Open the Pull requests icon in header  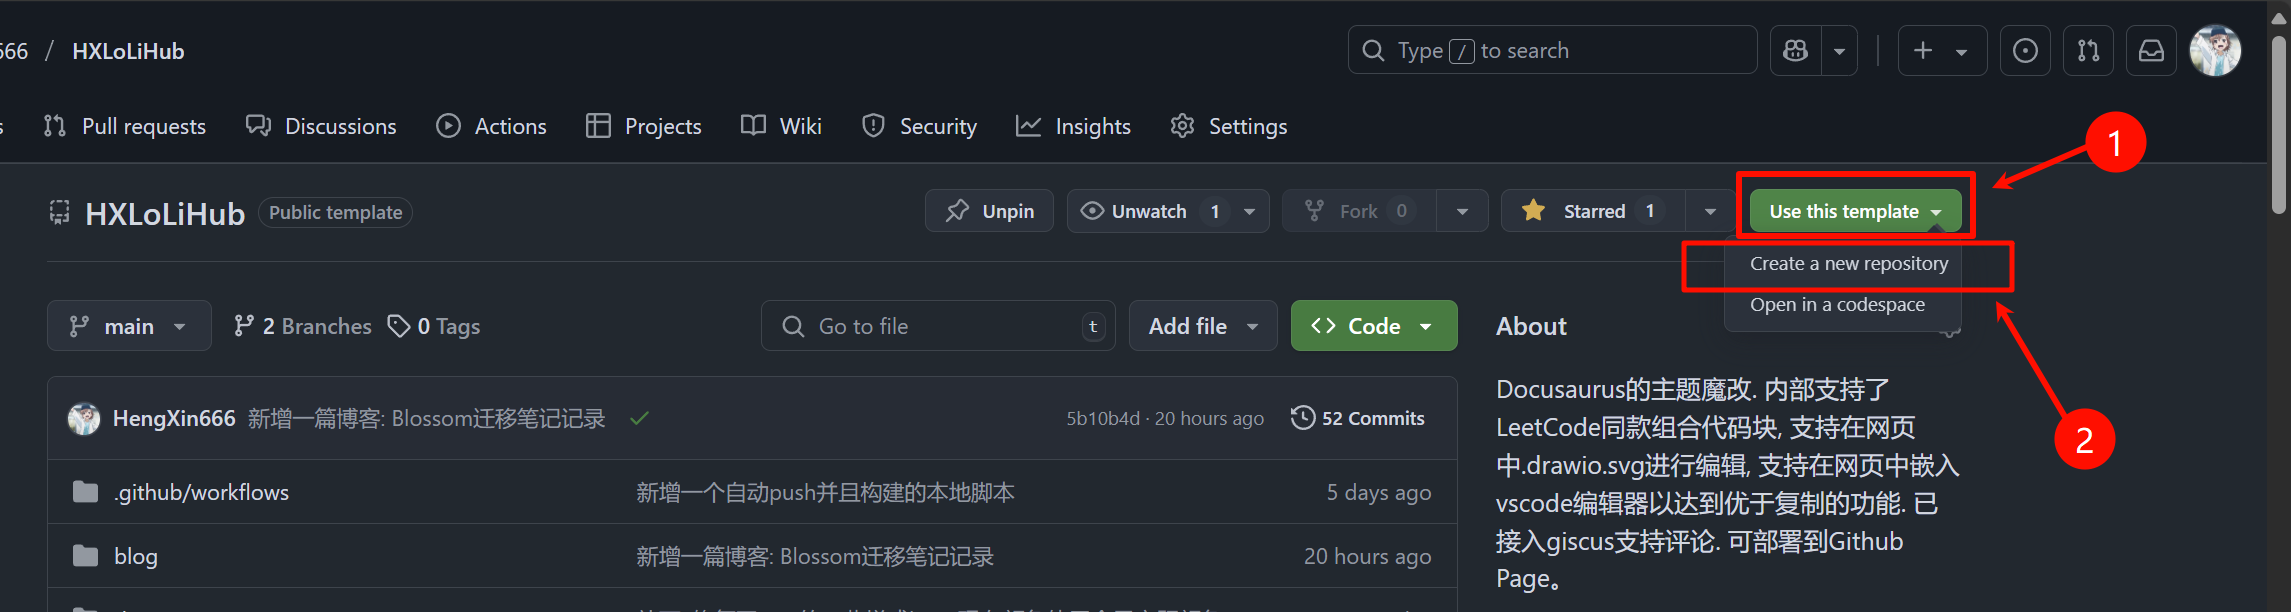(x=2088, y=50)
